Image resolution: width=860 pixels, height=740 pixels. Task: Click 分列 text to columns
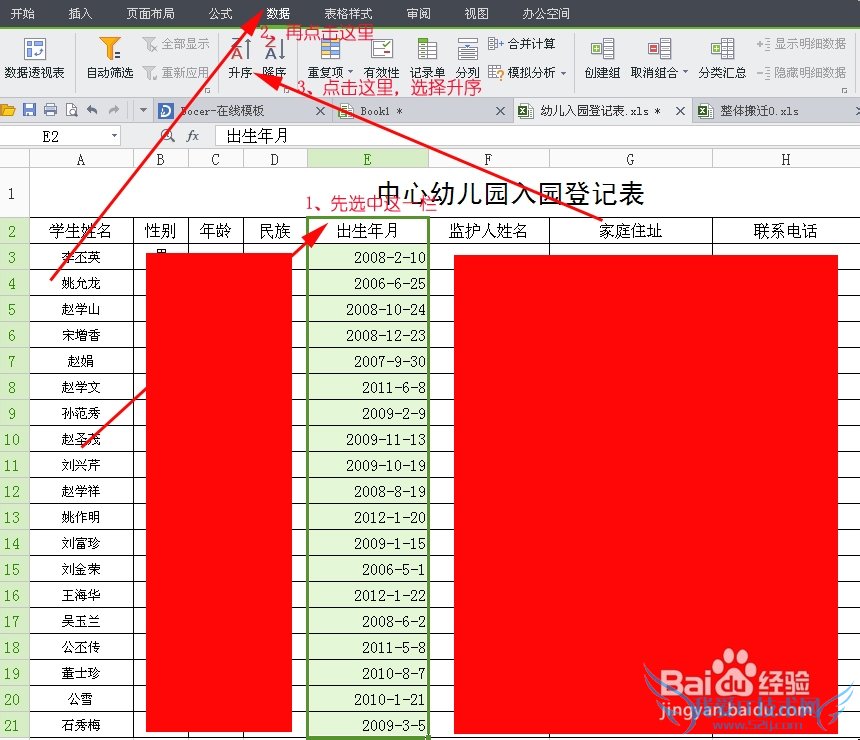[x=467, y=58]
